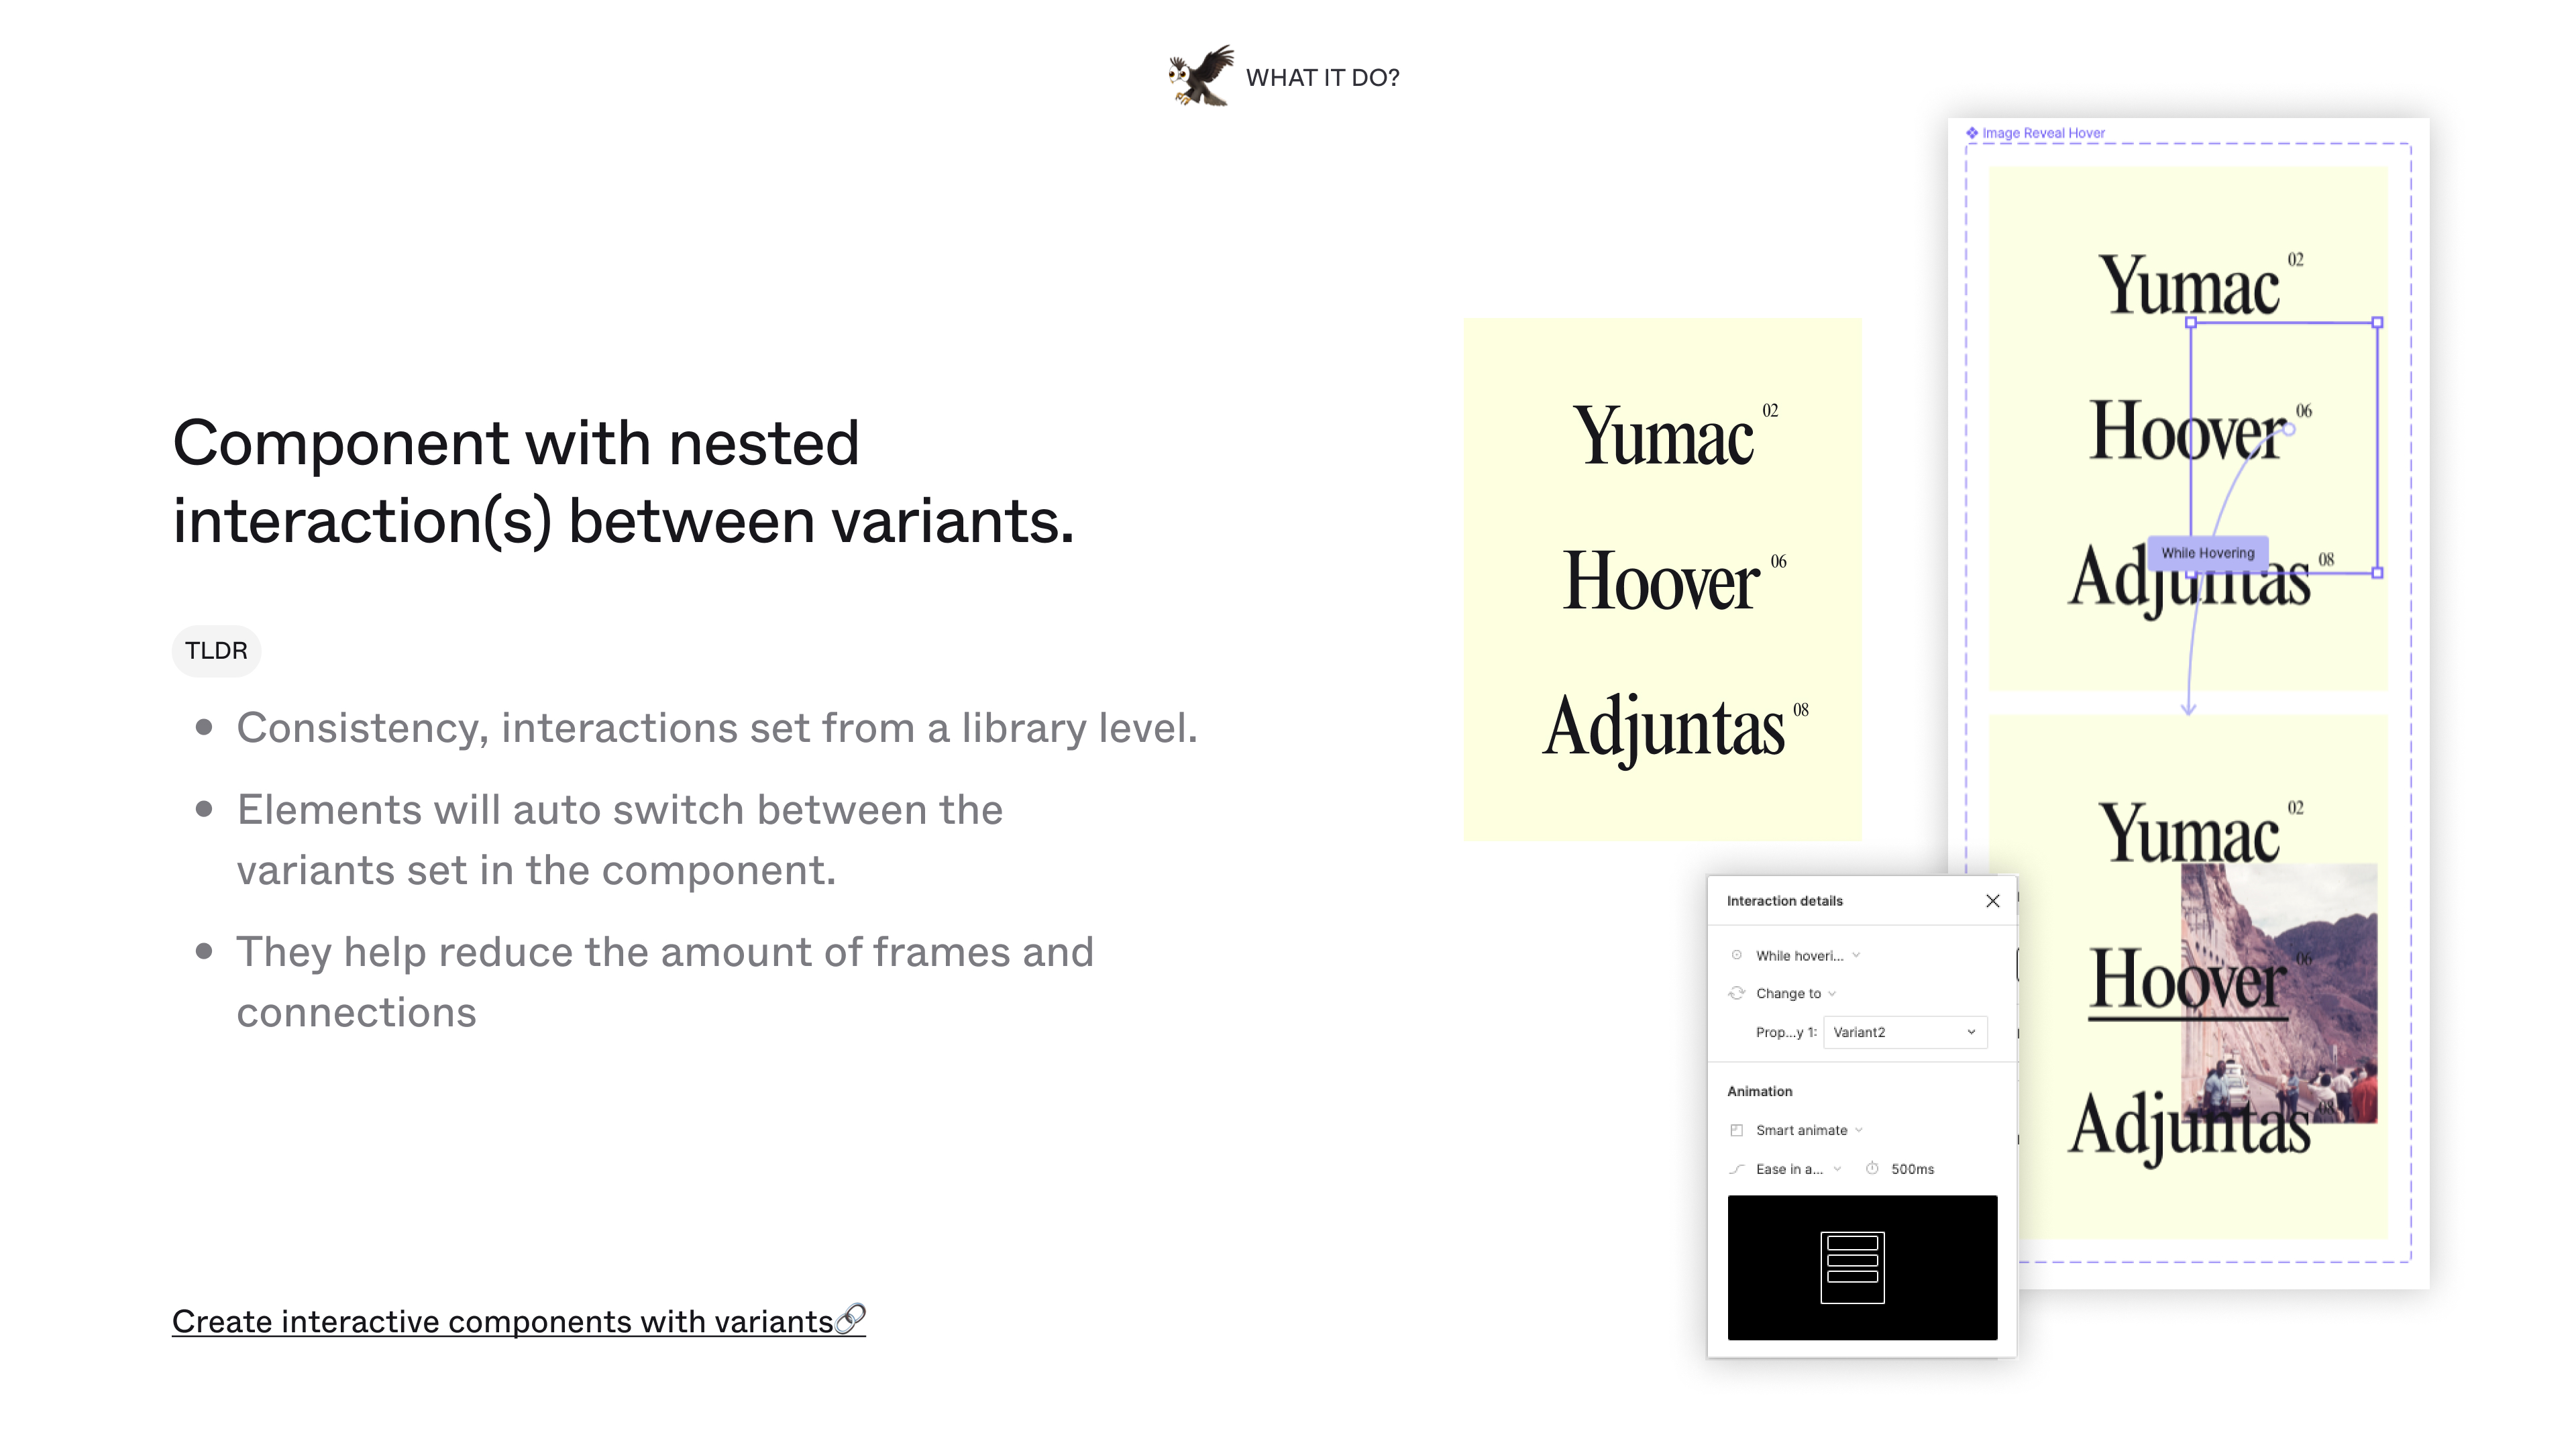Click the While hovering trigger icon
Image resolution: width=2576 pixels, height=1449 pixels.
coord(1737,955)
